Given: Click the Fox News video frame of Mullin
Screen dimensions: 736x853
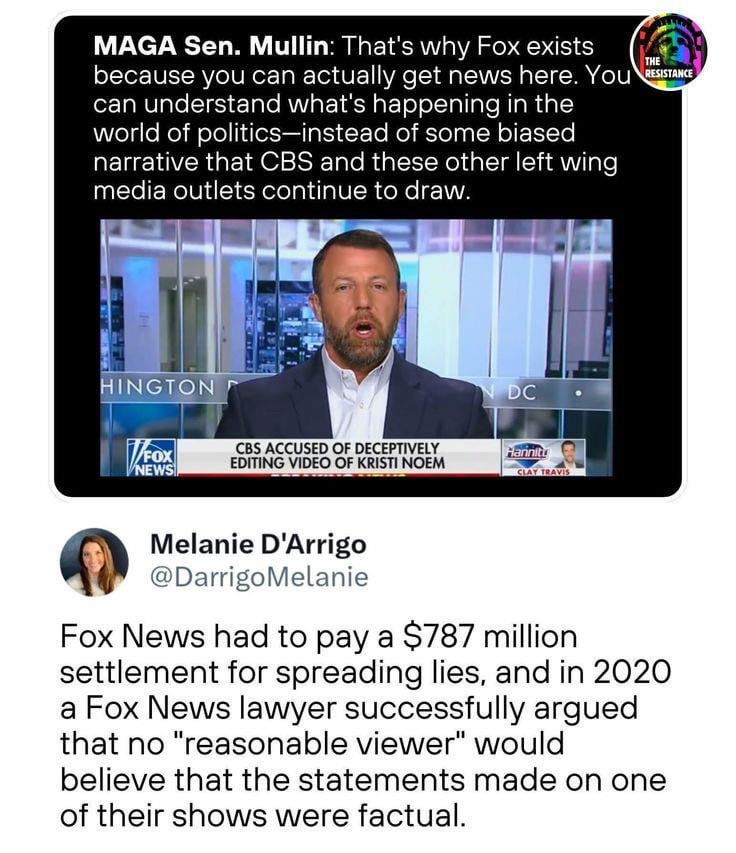Looking at the screenshot, I should click(356, 348).
